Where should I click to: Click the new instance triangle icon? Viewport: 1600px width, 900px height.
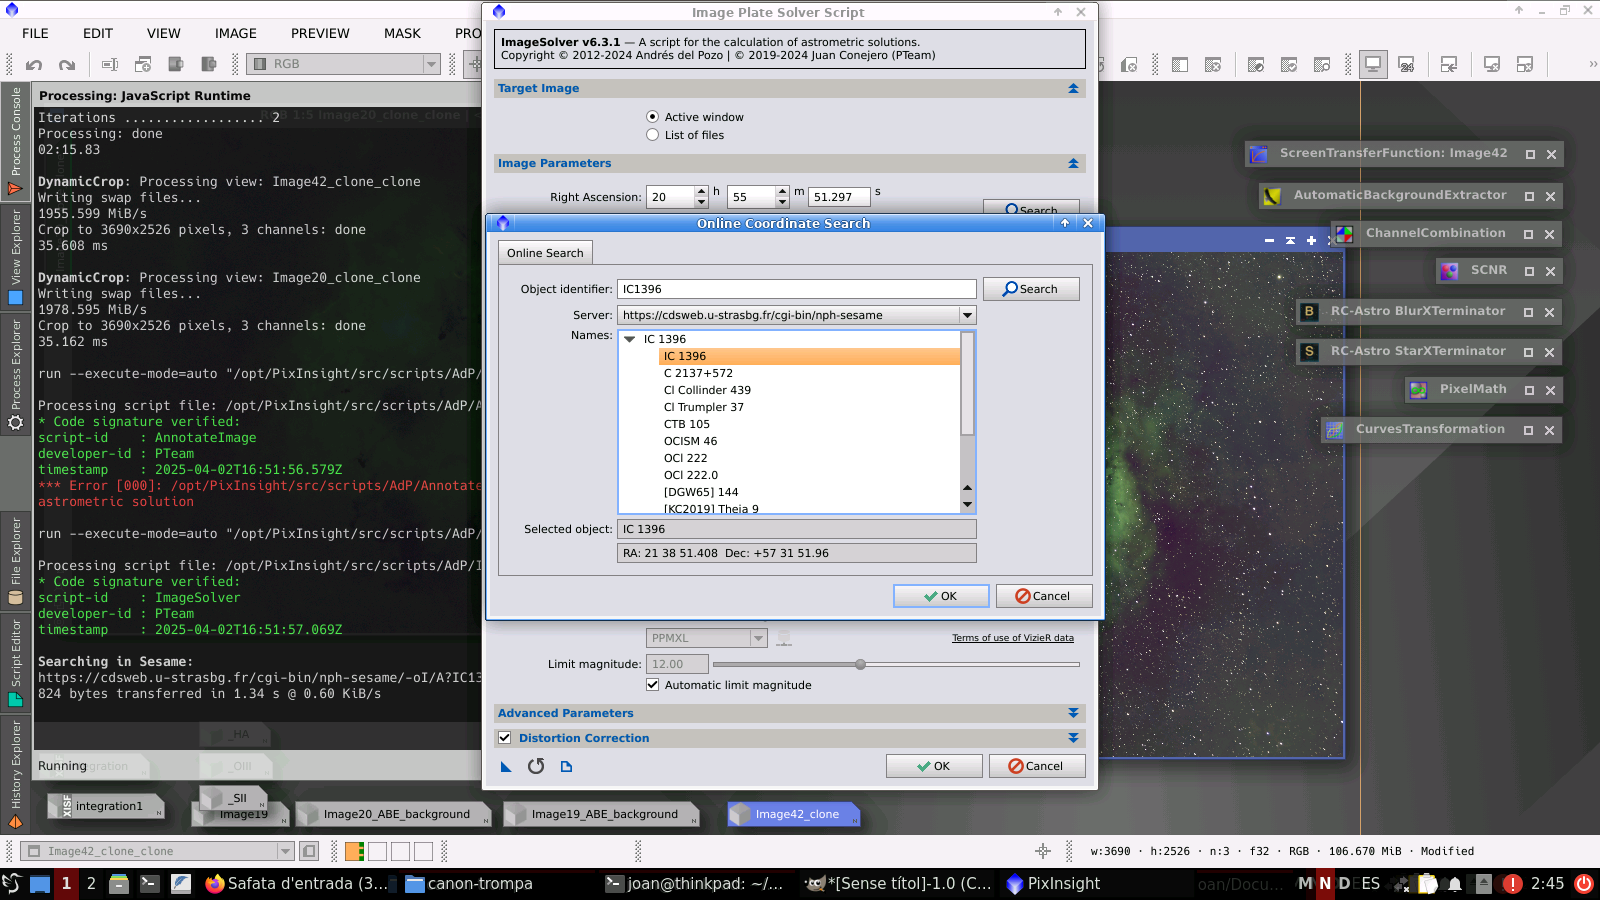coord(506,766)
